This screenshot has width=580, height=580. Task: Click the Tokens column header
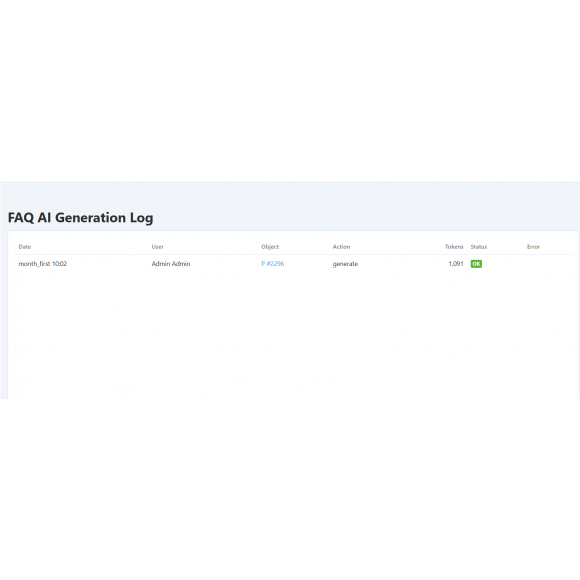point(454,247)
